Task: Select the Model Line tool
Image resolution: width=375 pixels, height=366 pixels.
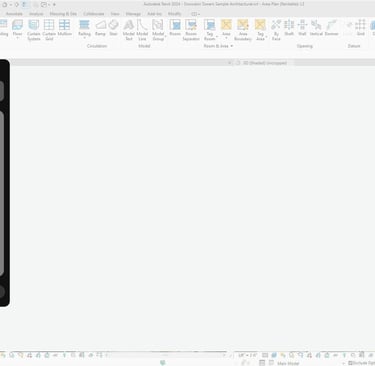Action: tap(142, 30)
